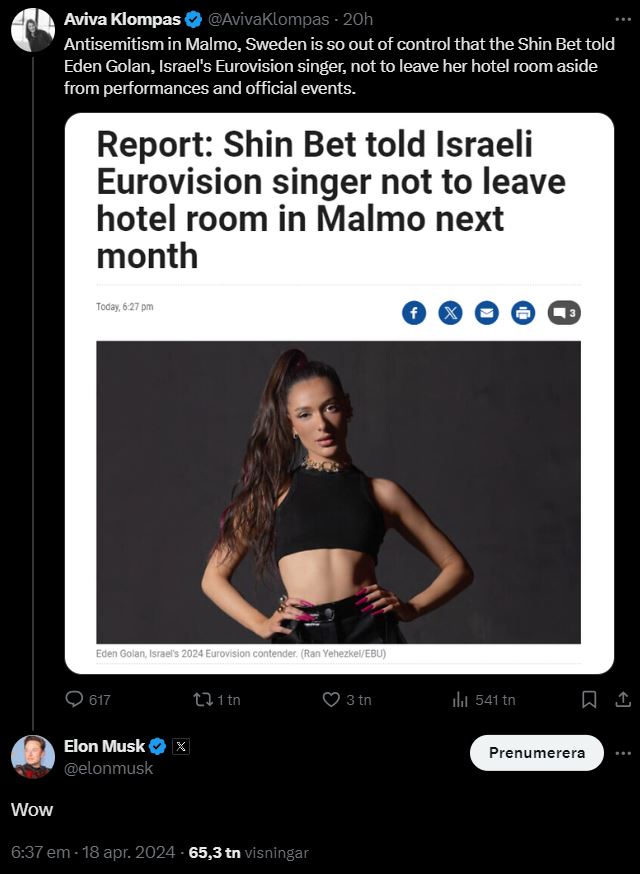Screen dimensions: 640x874
Task: Open Aviva Klompas's profile picture
Action: [x=33, y=30]
